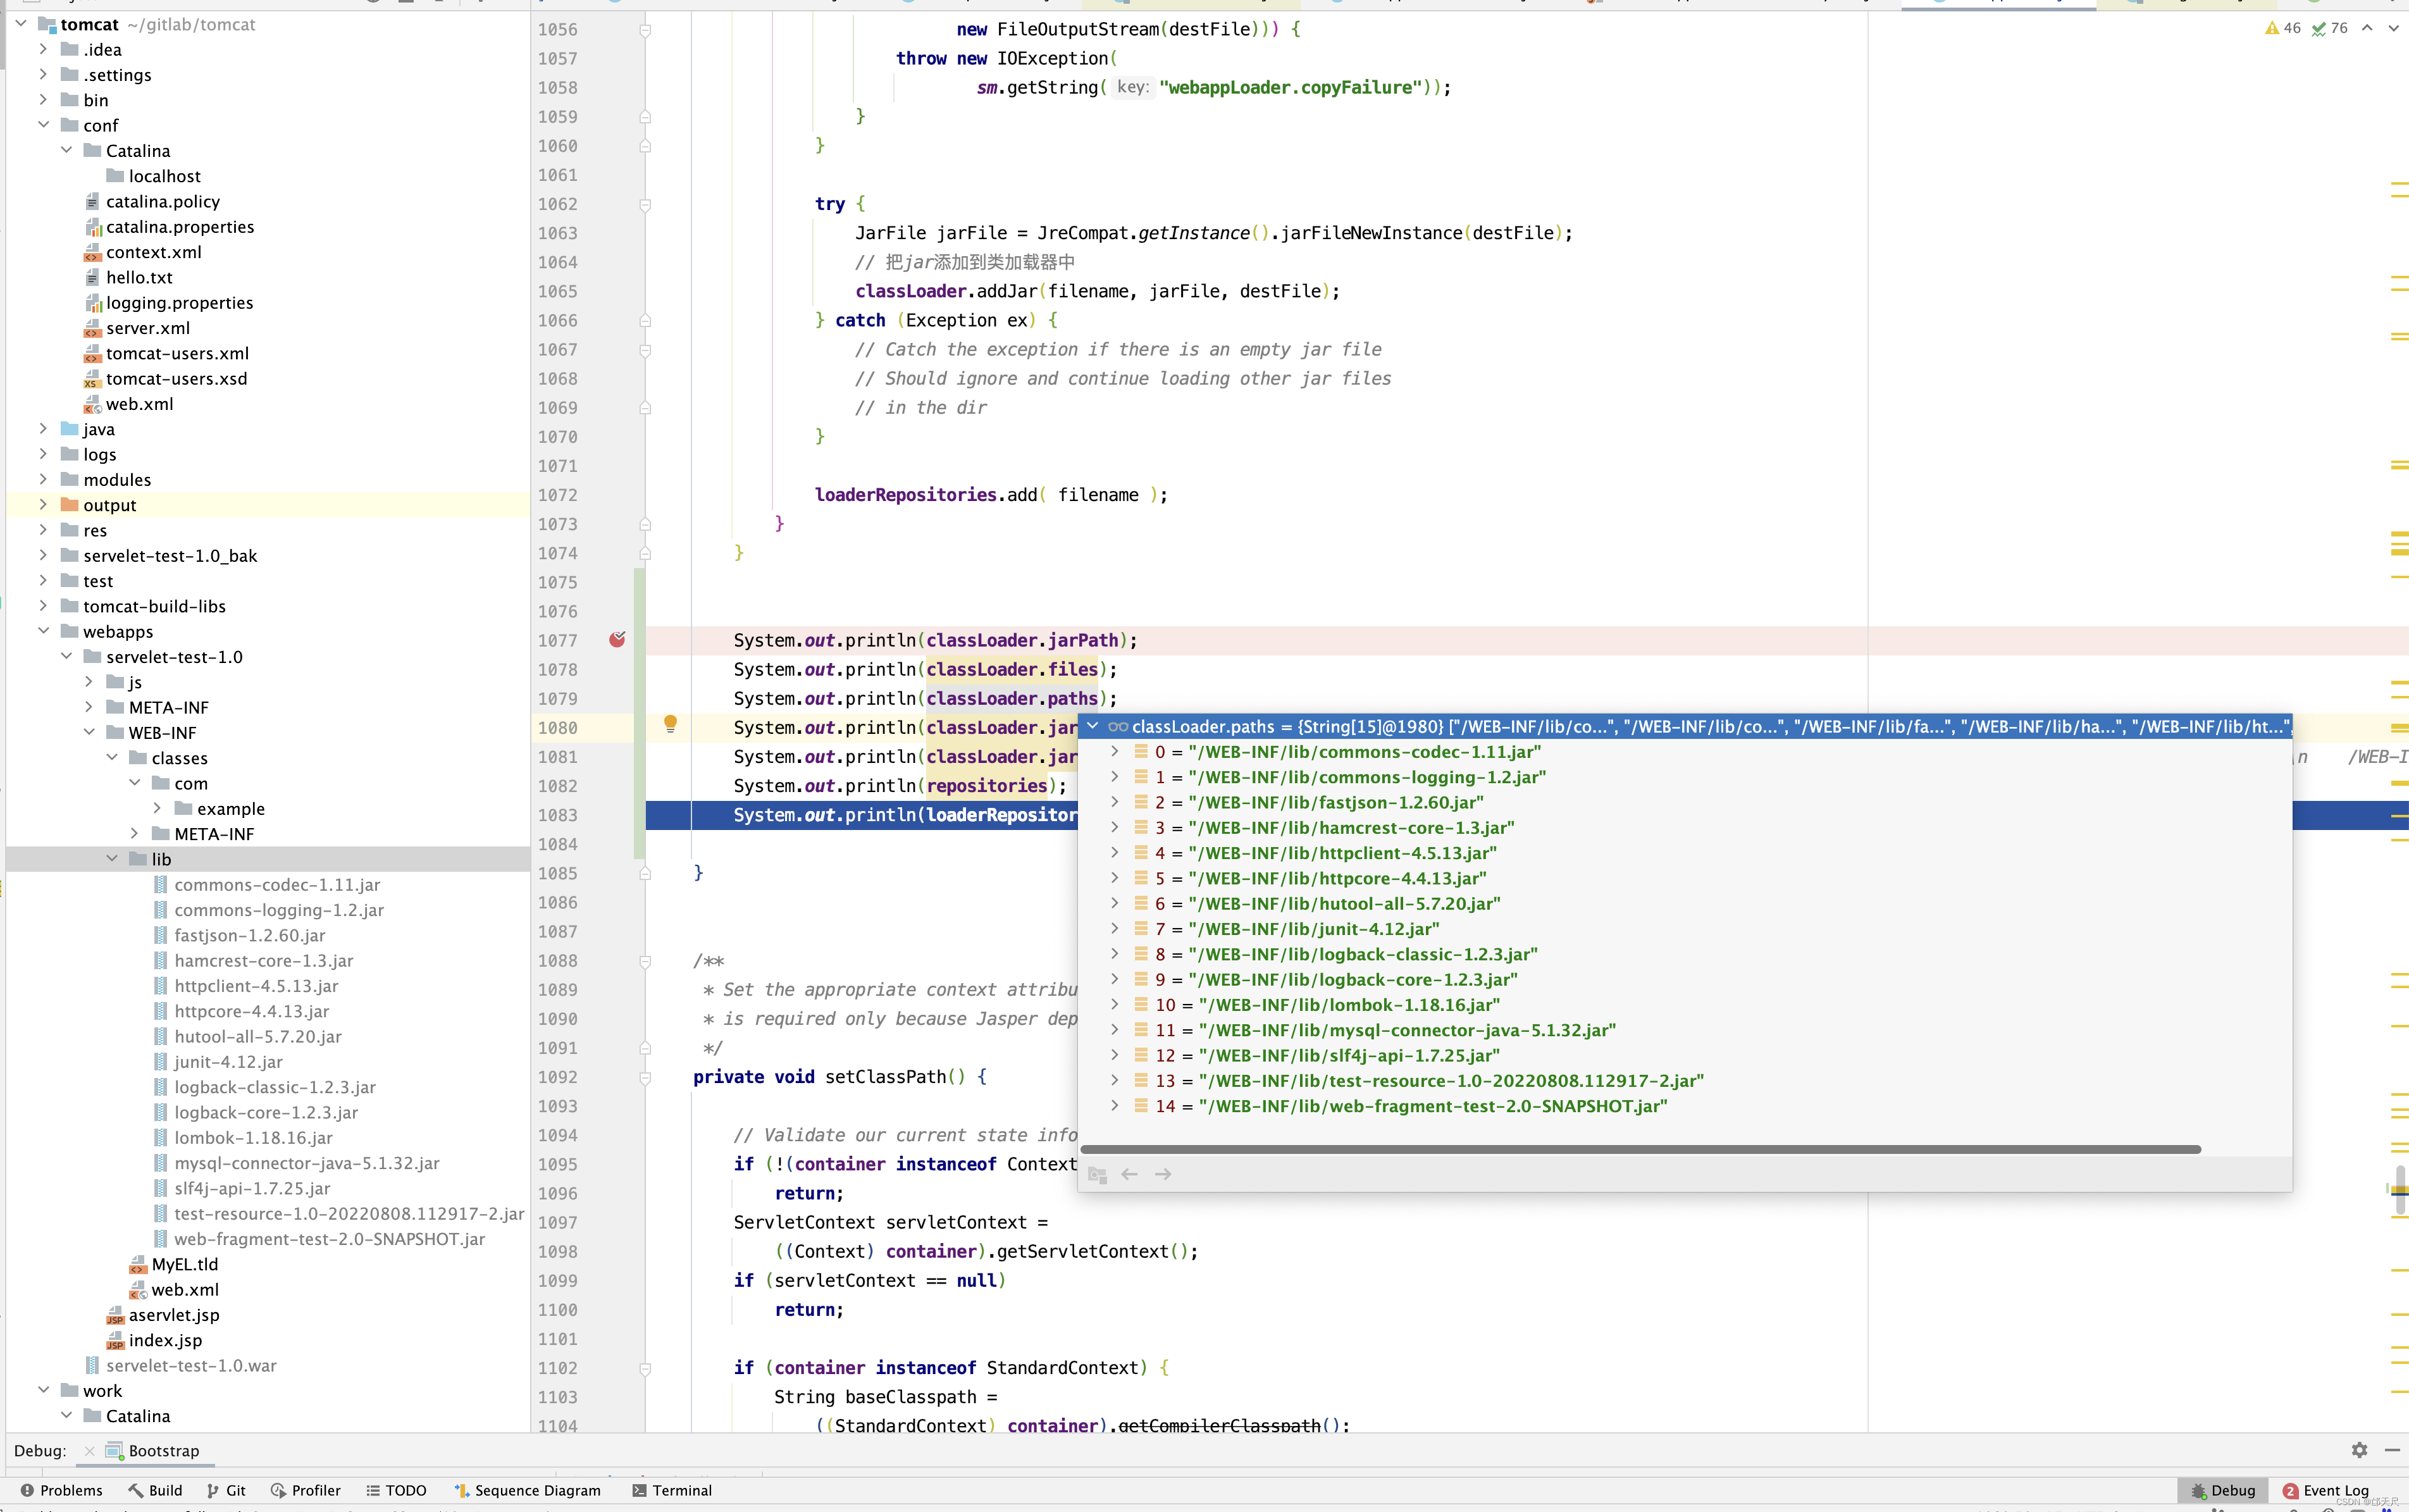Click the warnings count indicator icon
Screen dimensions: 2409x1512
tap(2272, 28)
